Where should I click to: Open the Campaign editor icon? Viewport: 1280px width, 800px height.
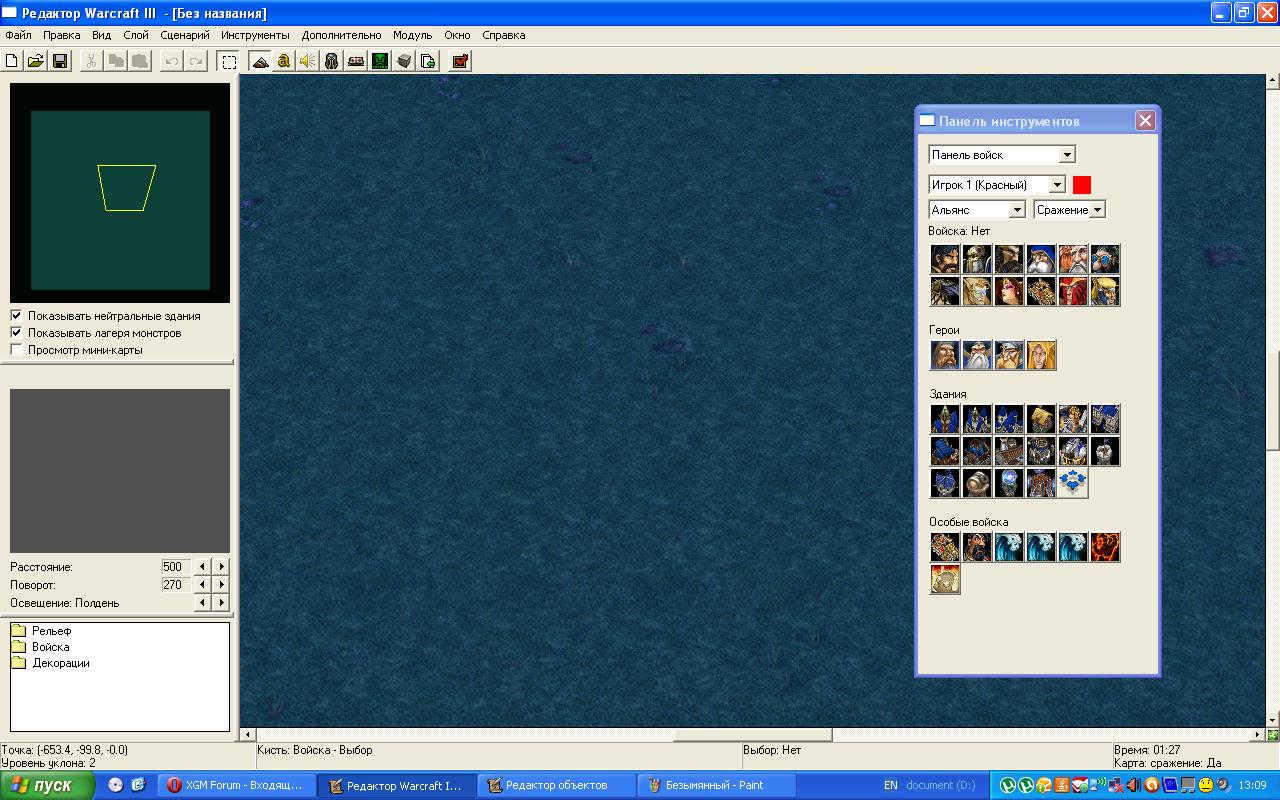(356, 61)
